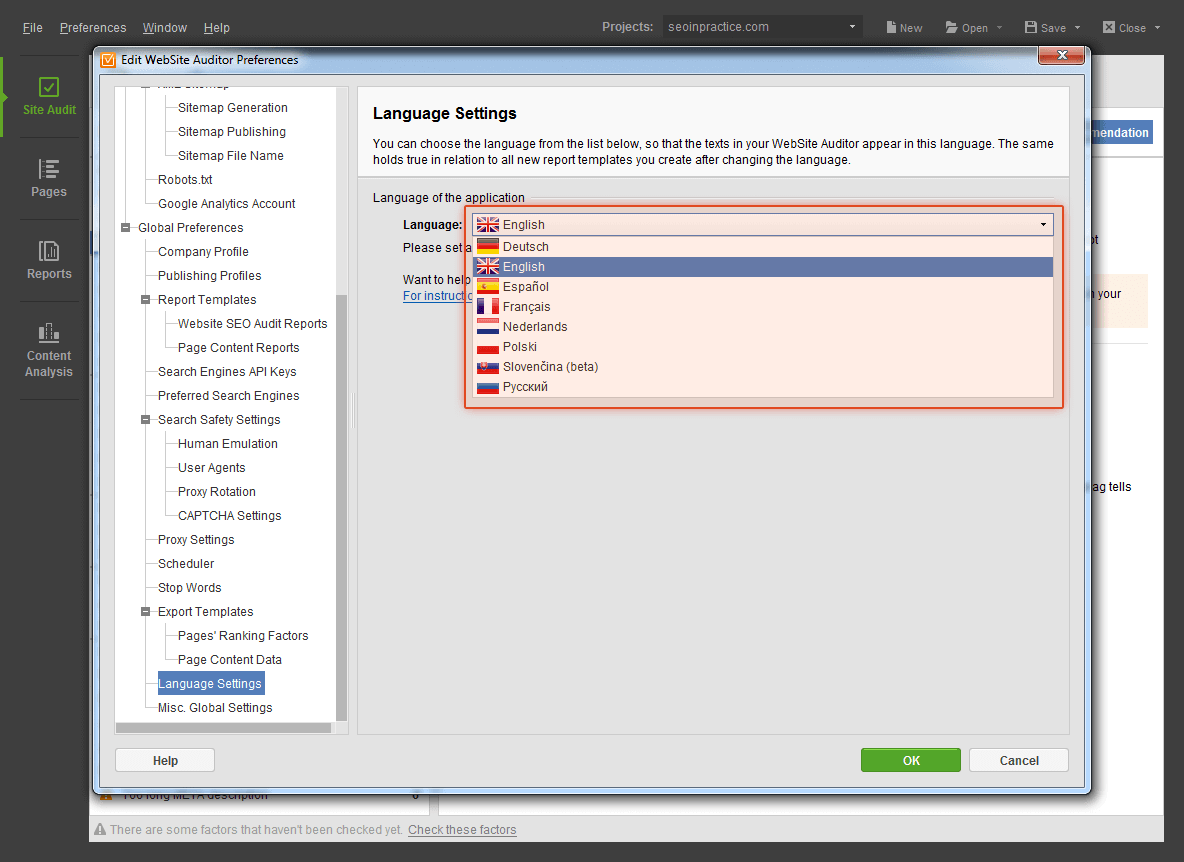Pick Русский in the language dropdown
Image resolution: width=1184 pixels, height=862 pixels.
pos(525,387)
